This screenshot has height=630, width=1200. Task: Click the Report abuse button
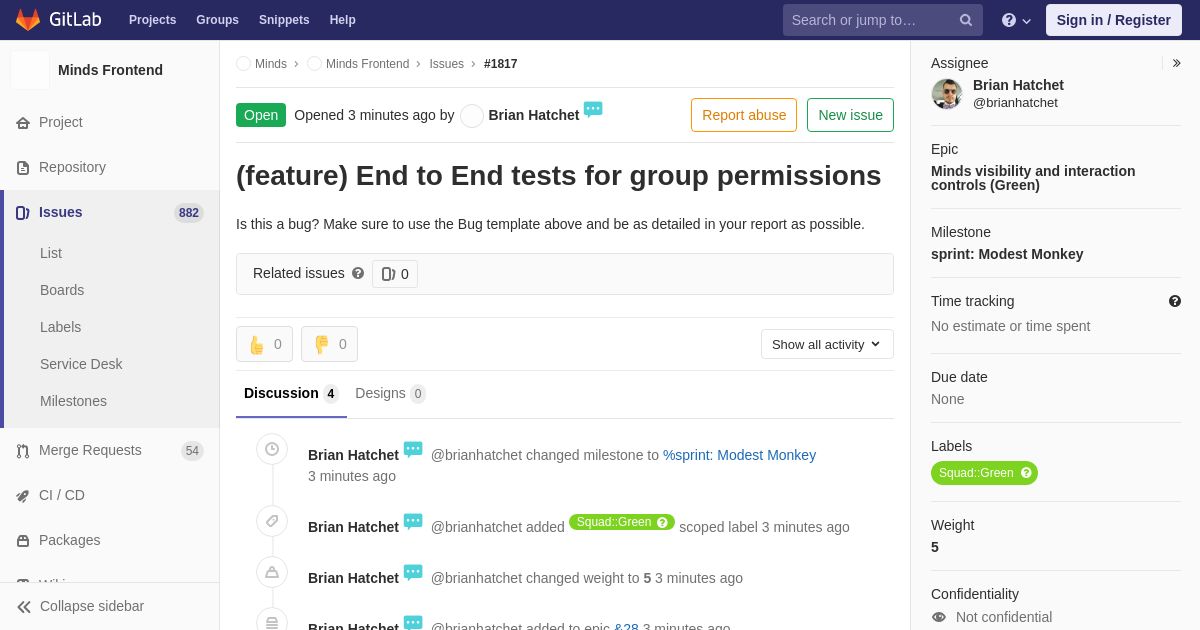(744, 115)
